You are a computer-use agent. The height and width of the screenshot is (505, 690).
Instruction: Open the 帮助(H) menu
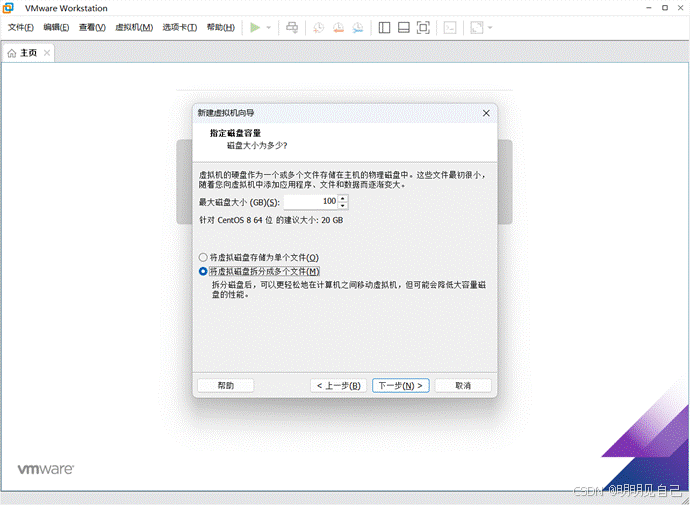(220, 28)
